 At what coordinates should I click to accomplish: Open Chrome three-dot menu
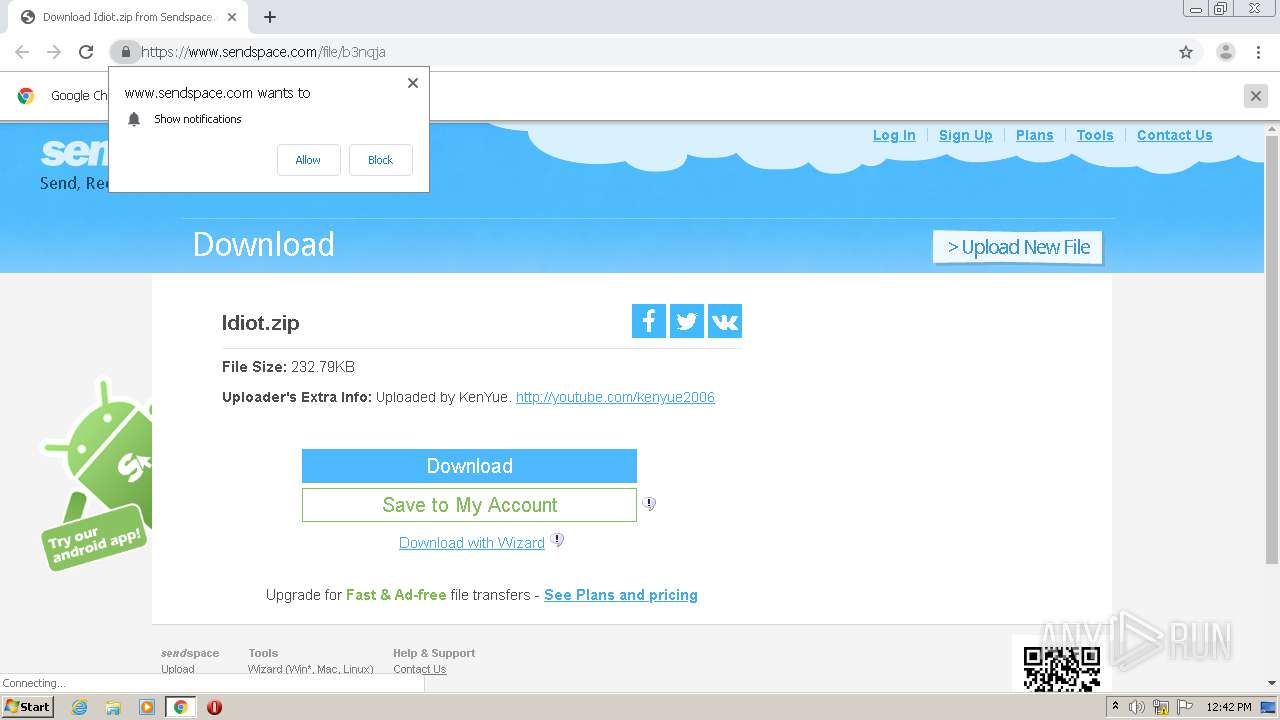point(1258,52)
